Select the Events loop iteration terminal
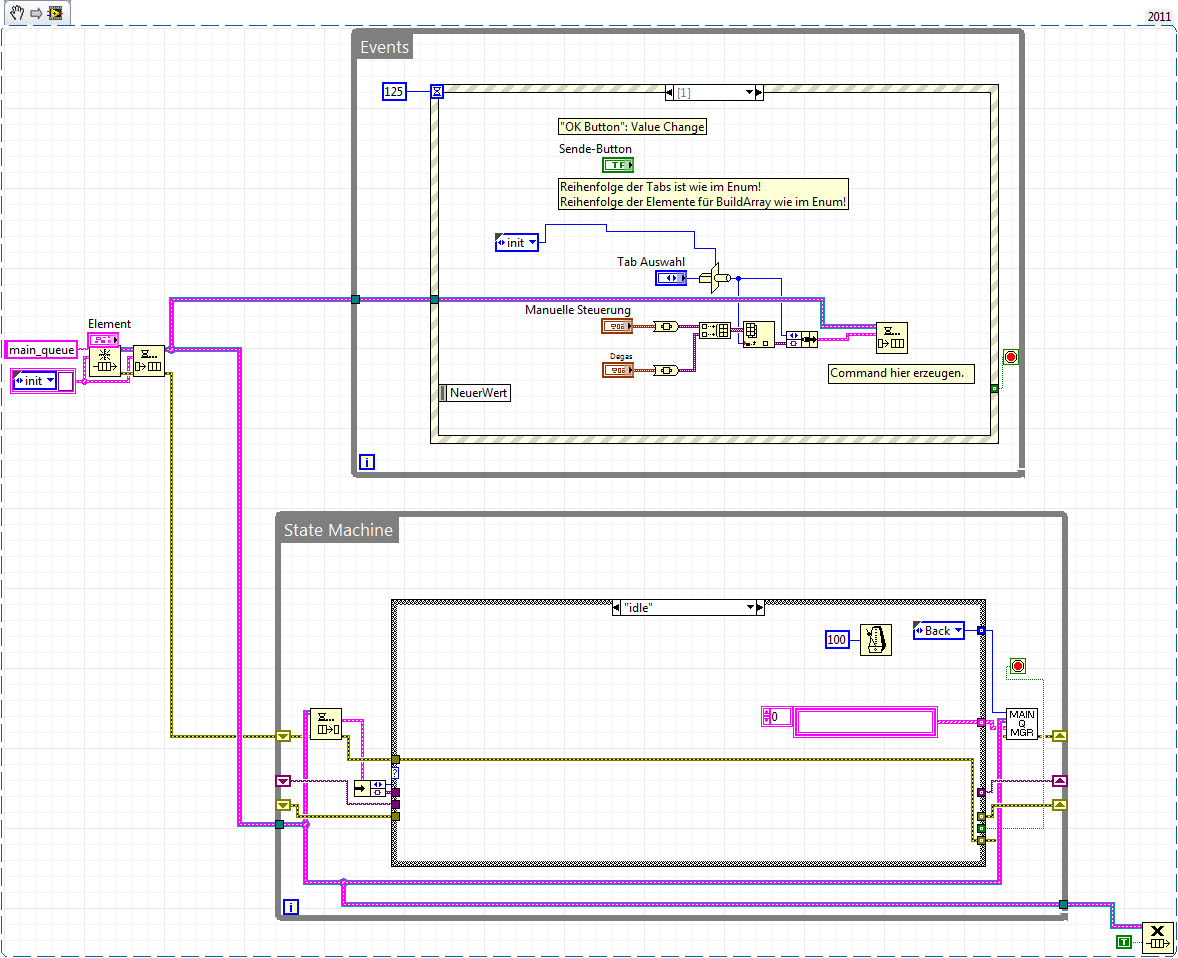Image resolution: width=1178 pixels, height=958 pixels. [x=366, y=461]
